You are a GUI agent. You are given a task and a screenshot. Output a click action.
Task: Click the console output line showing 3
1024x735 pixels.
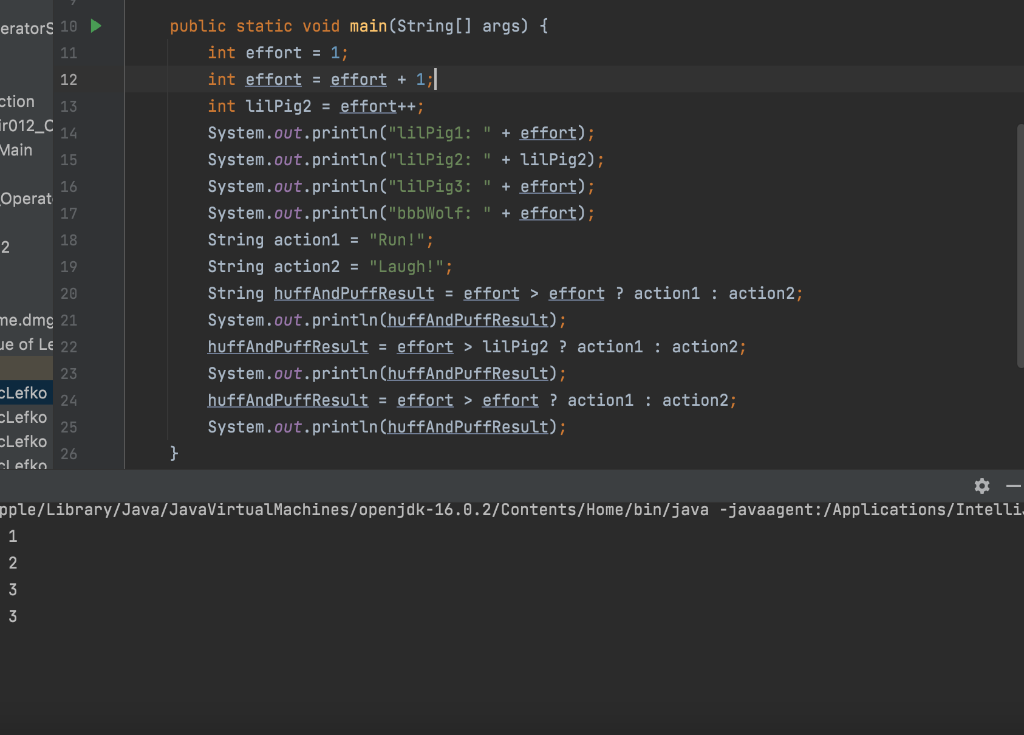11,589
